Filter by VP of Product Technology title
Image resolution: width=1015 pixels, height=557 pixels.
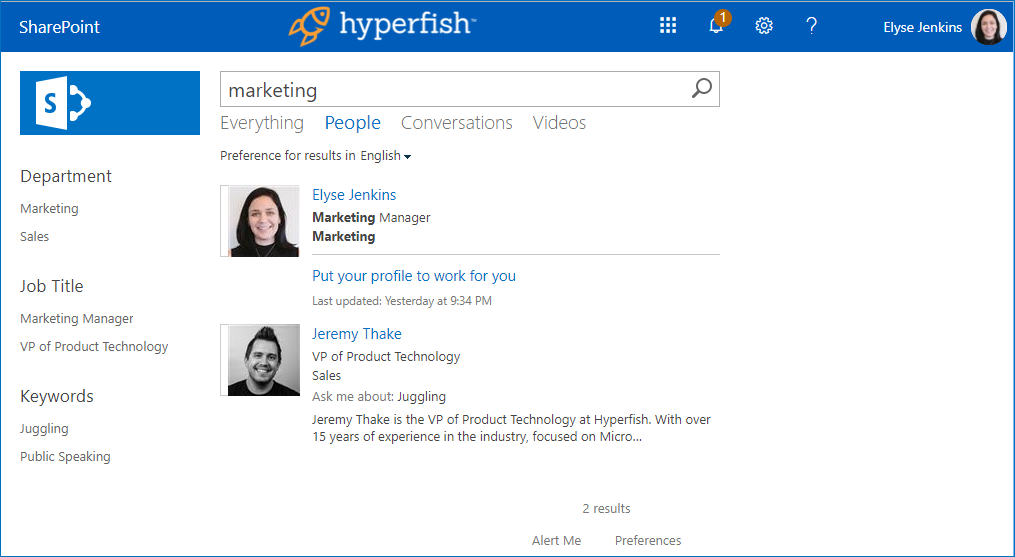click(x=94, y=347)
